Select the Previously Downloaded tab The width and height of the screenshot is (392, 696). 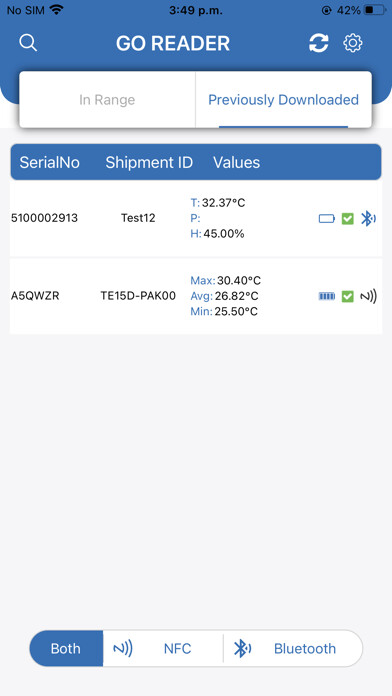(x=283, y=99)
